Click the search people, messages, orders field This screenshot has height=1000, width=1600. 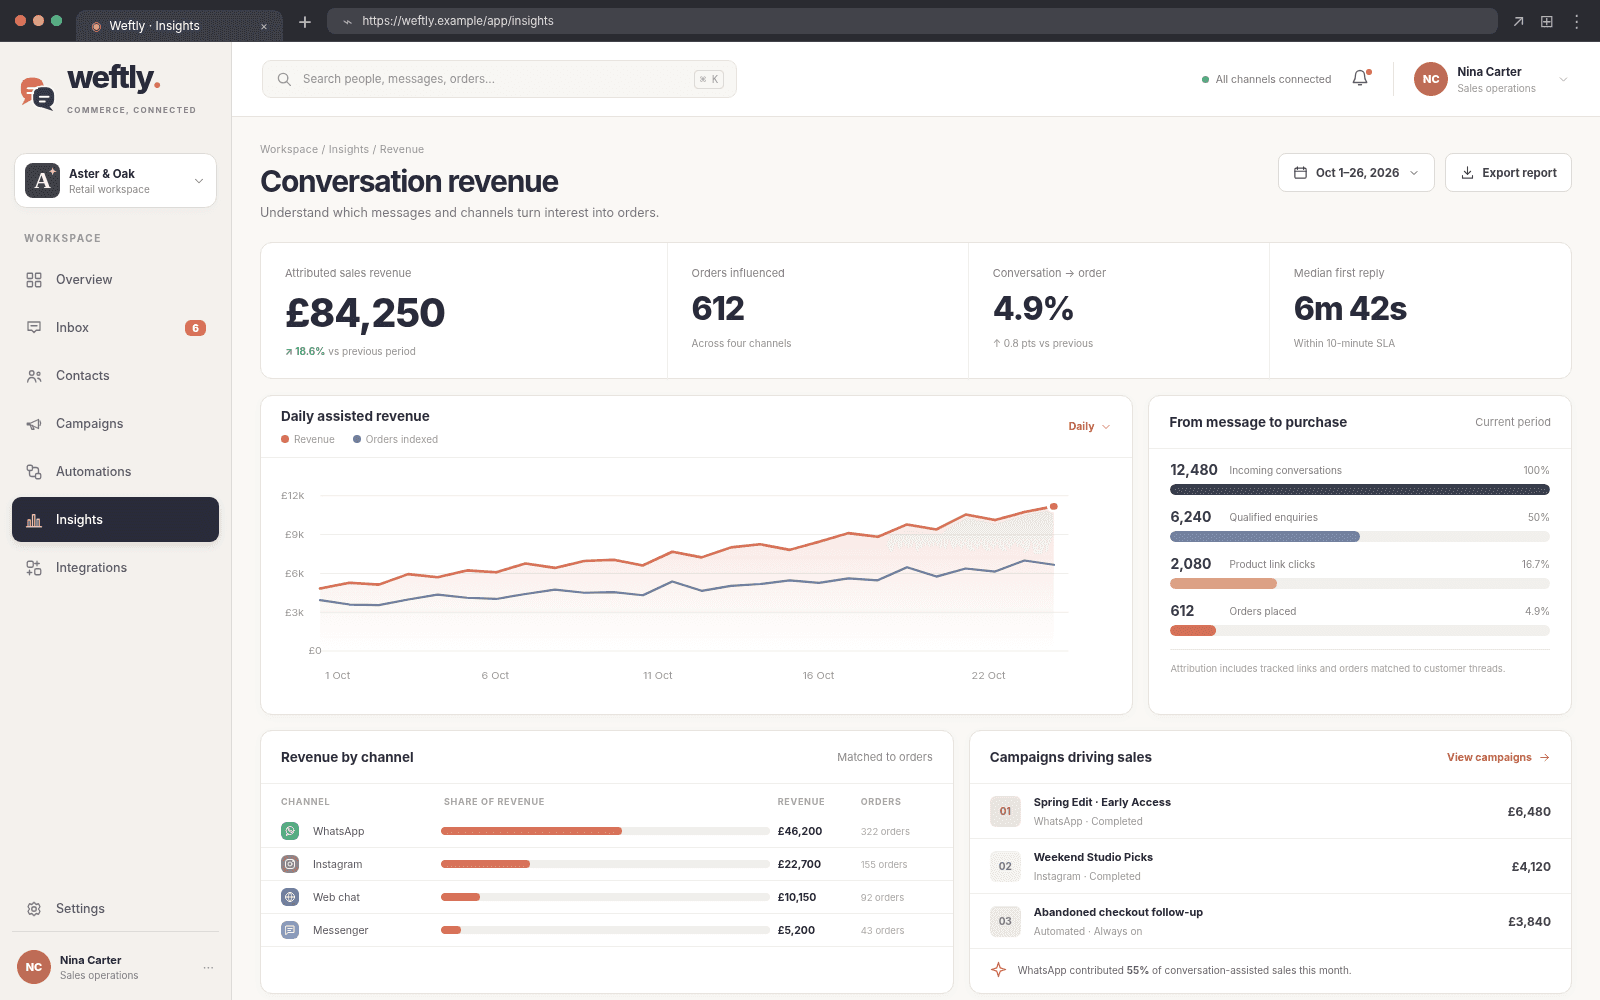pos(499,79)
